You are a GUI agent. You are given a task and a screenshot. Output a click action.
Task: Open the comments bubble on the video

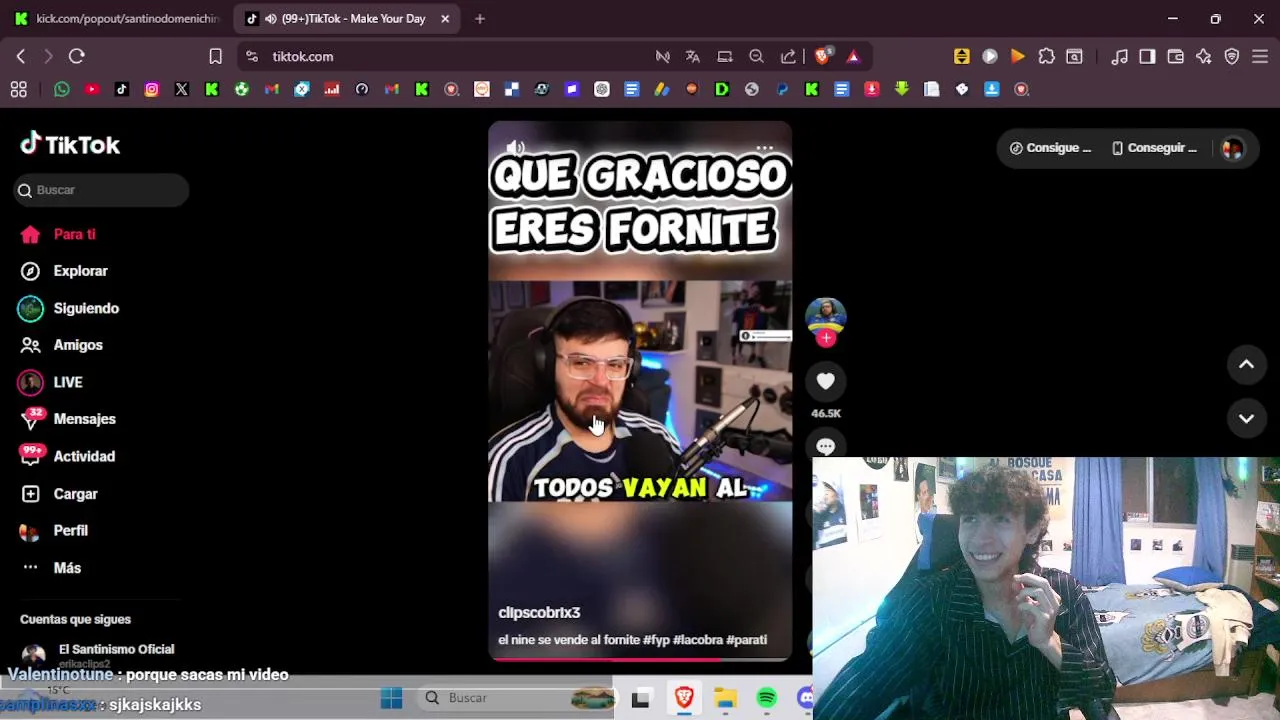[x=826, y=447]
